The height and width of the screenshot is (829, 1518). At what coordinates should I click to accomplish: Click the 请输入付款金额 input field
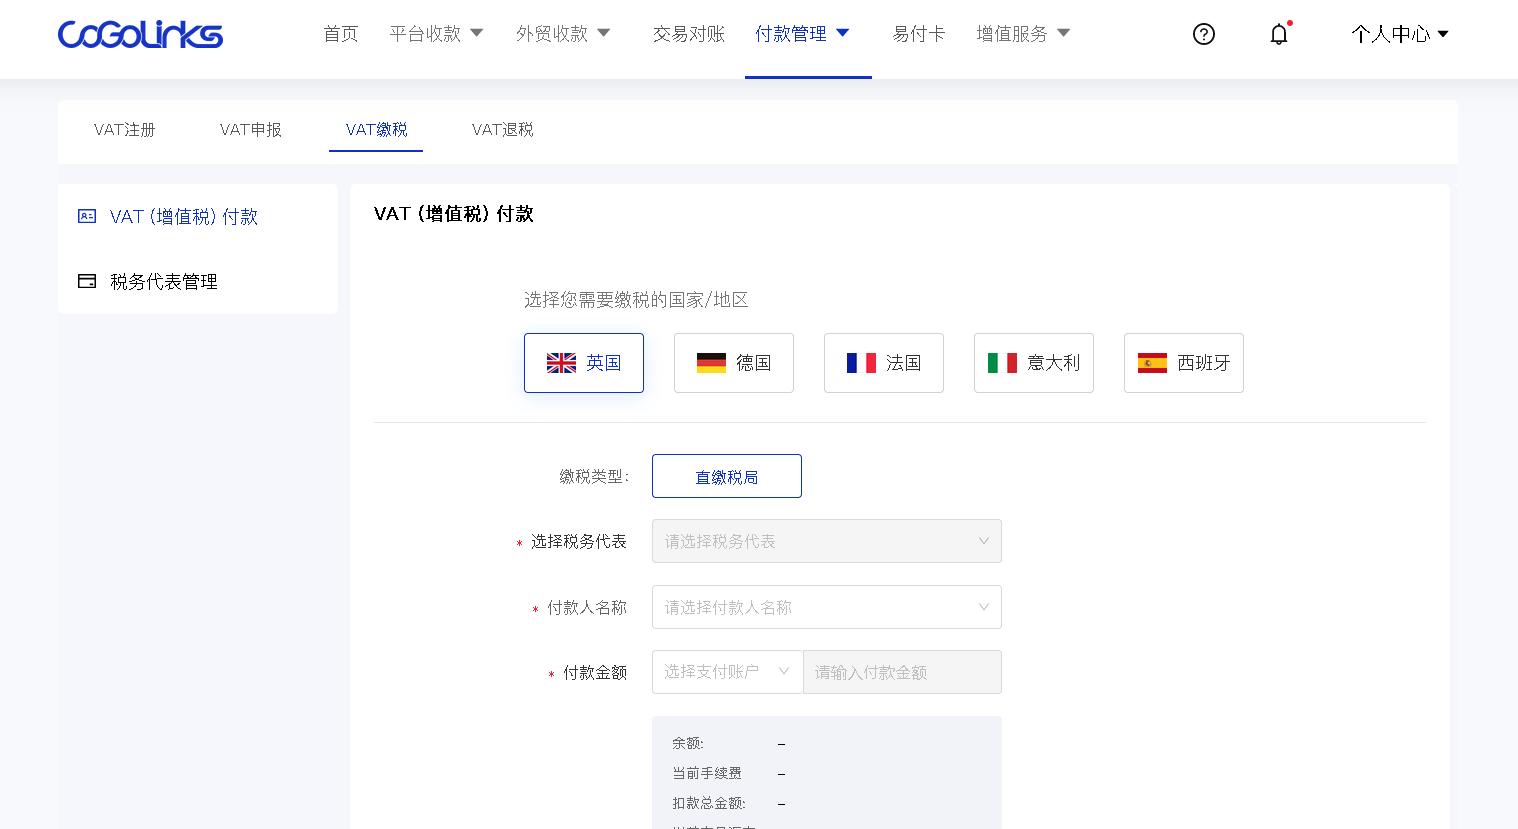[x=901, y=671]
